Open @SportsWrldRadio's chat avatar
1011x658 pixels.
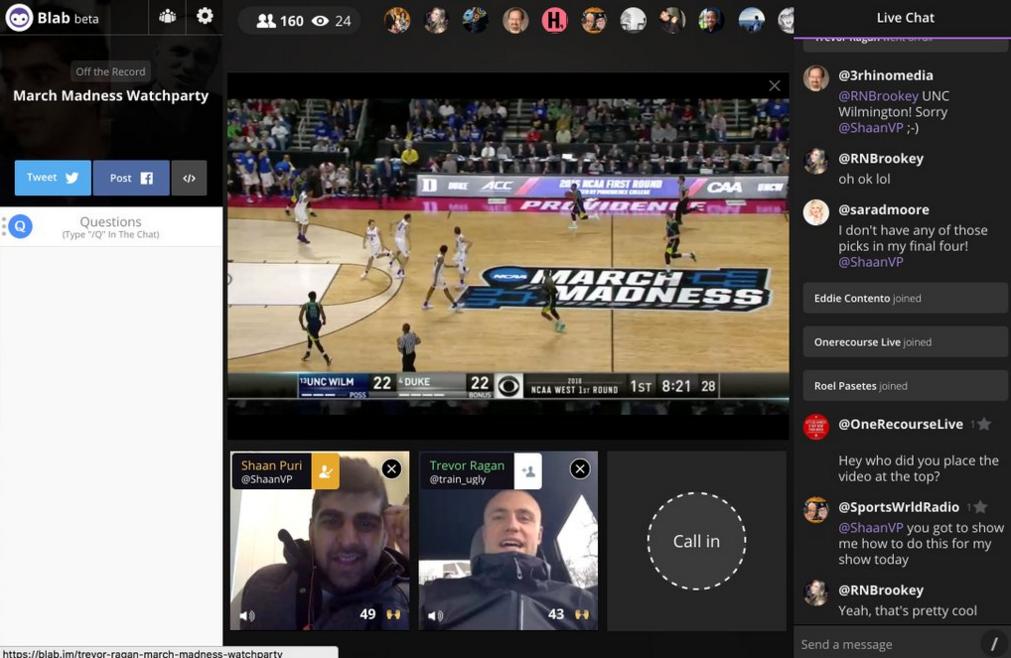pyautogui.click(x=816, y=510)
